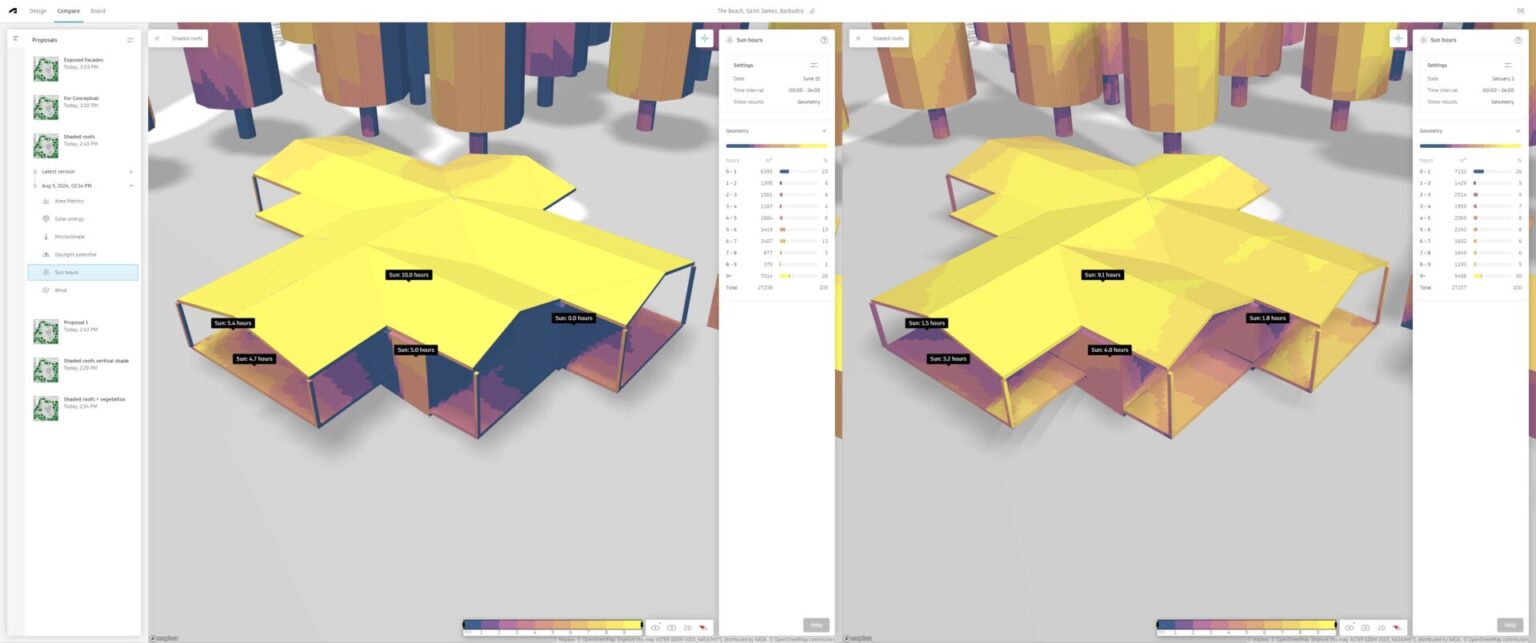The height and width of the screenshot is (643, 1536).
Task: Close Shaded roofs tag in left viewport
Action: coord(157,38)
